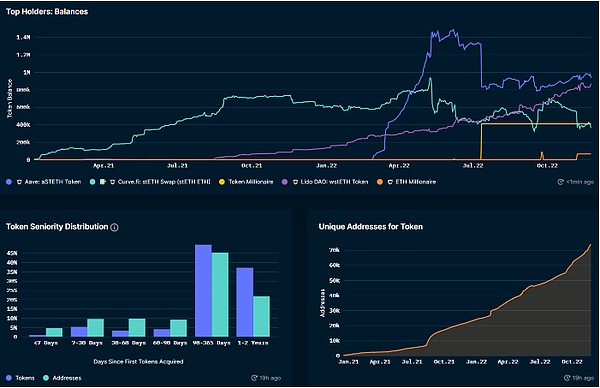Click refresh icon in Unique Addresses panel
Image resolution: width=600 pixels, height=388 pixels.
click(x=567, y=378)
